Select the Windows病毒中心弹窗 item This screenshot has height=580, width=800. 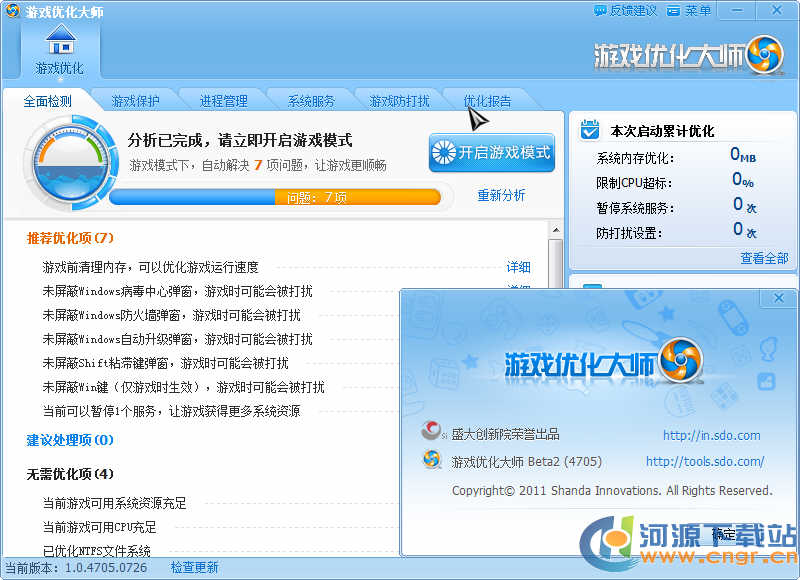[x=177, y=291]
